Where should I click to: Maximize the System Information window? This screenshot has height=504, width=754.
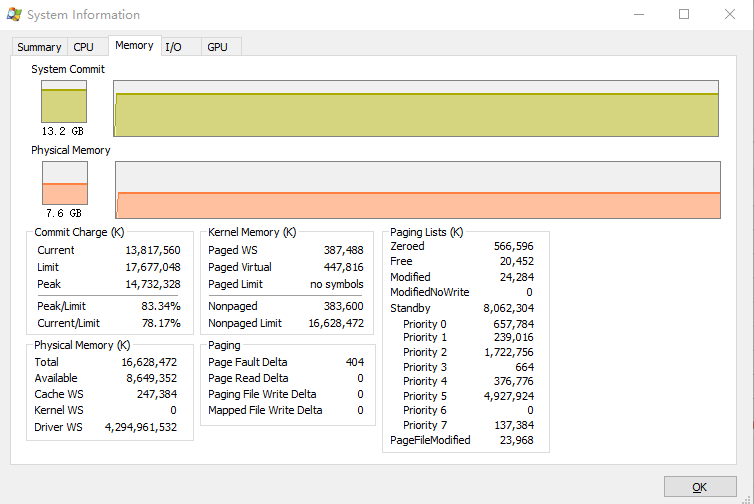click(684, 15)
